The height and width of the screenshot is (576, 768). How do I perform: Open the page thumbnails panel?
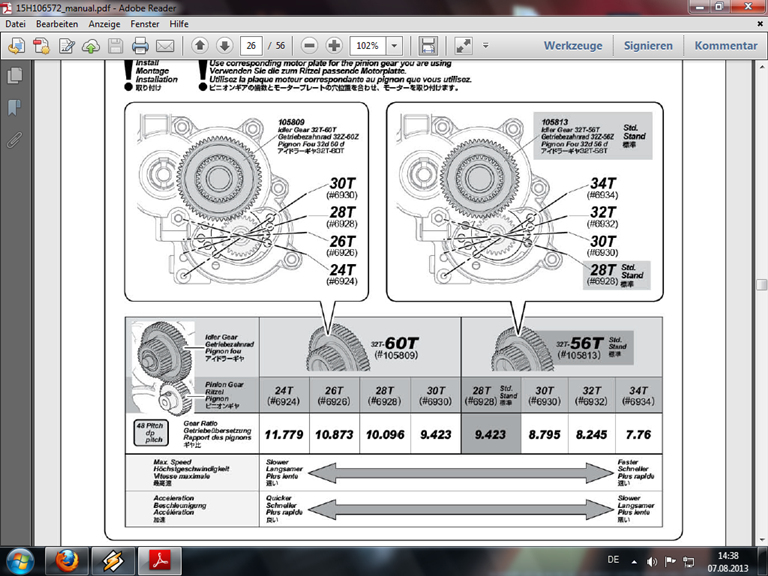point(14,76)
